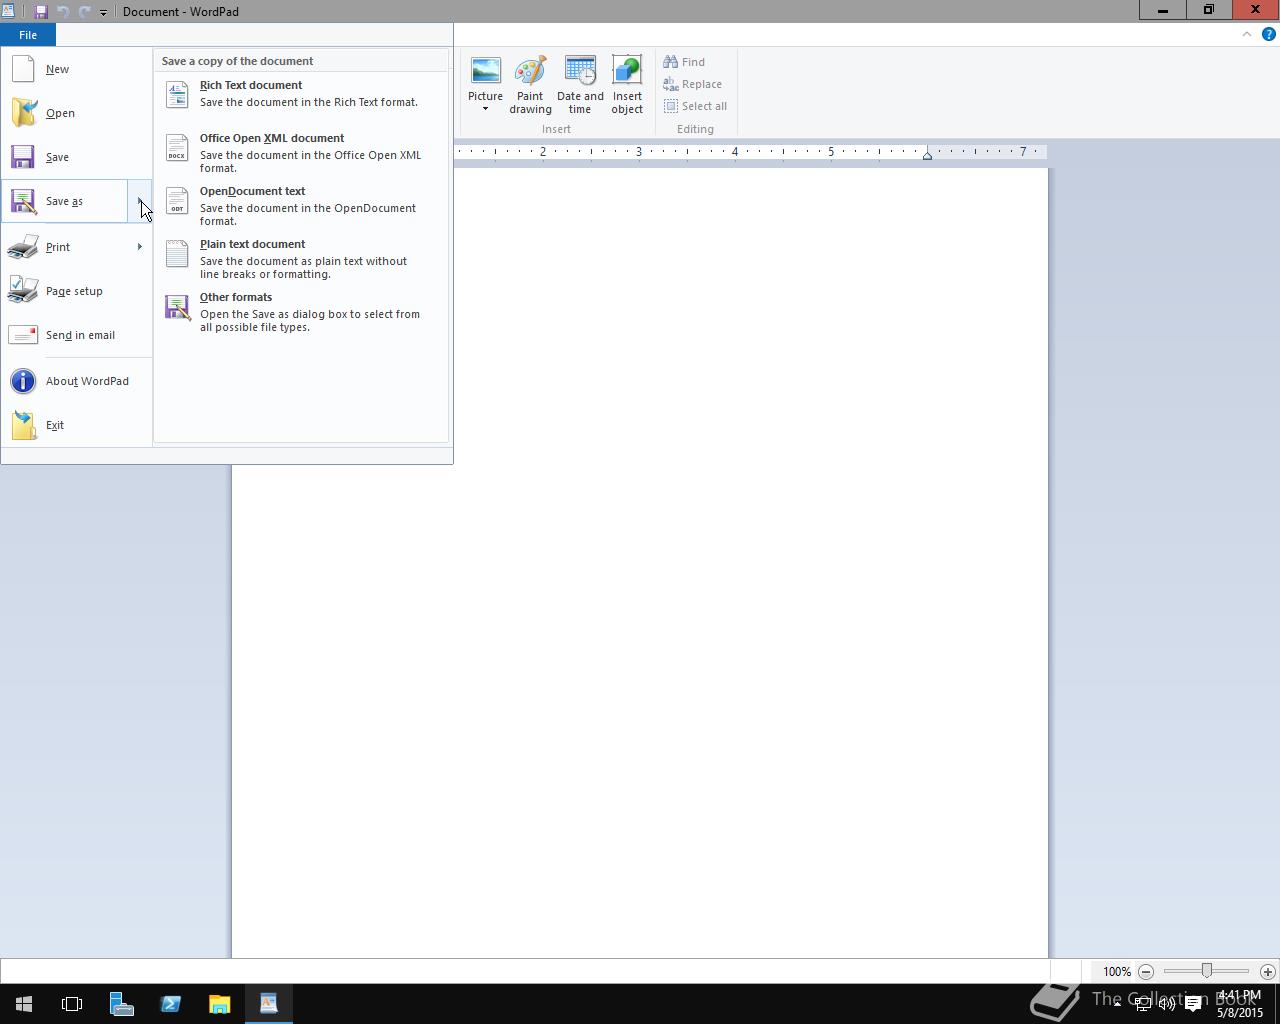
Task: Click the network tray icon
Action: (1142, 1004)
